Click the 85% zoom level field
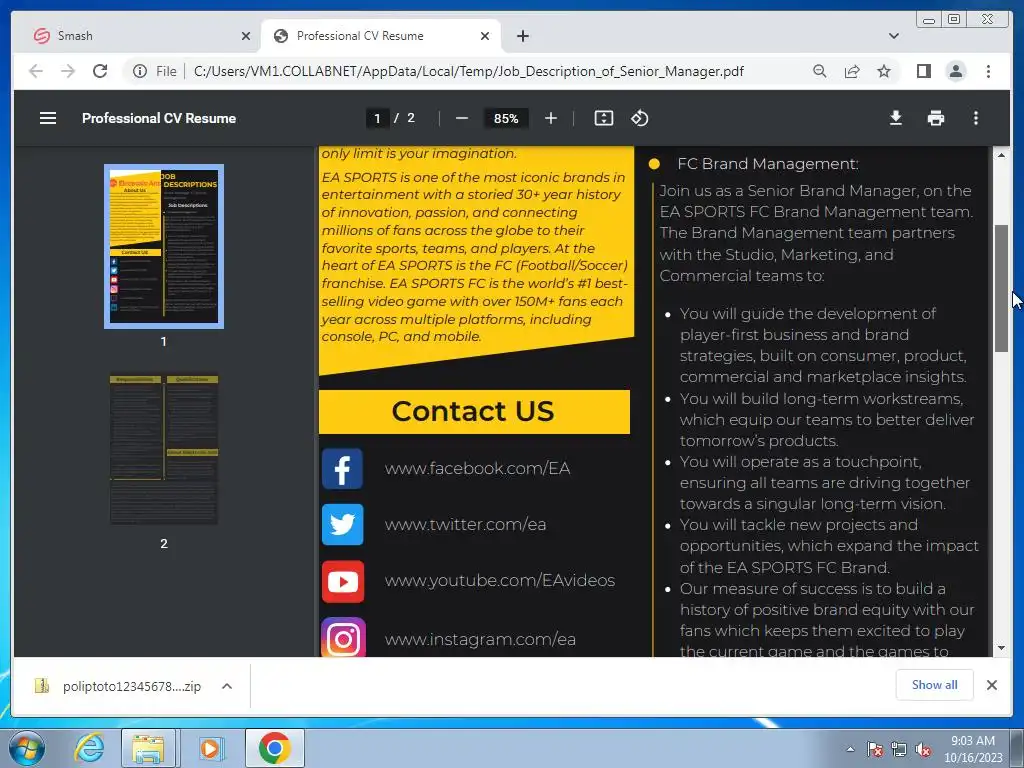1024x768 pixels. pyautogui.click(x=506, y=118)
